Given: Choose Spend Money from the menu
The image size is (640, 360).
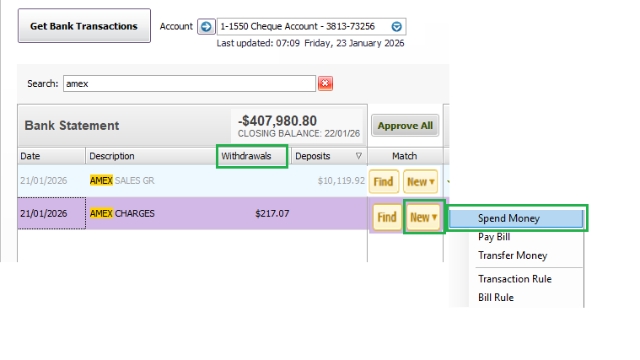Looking at the screenshot, I should (x=516, y=218).
